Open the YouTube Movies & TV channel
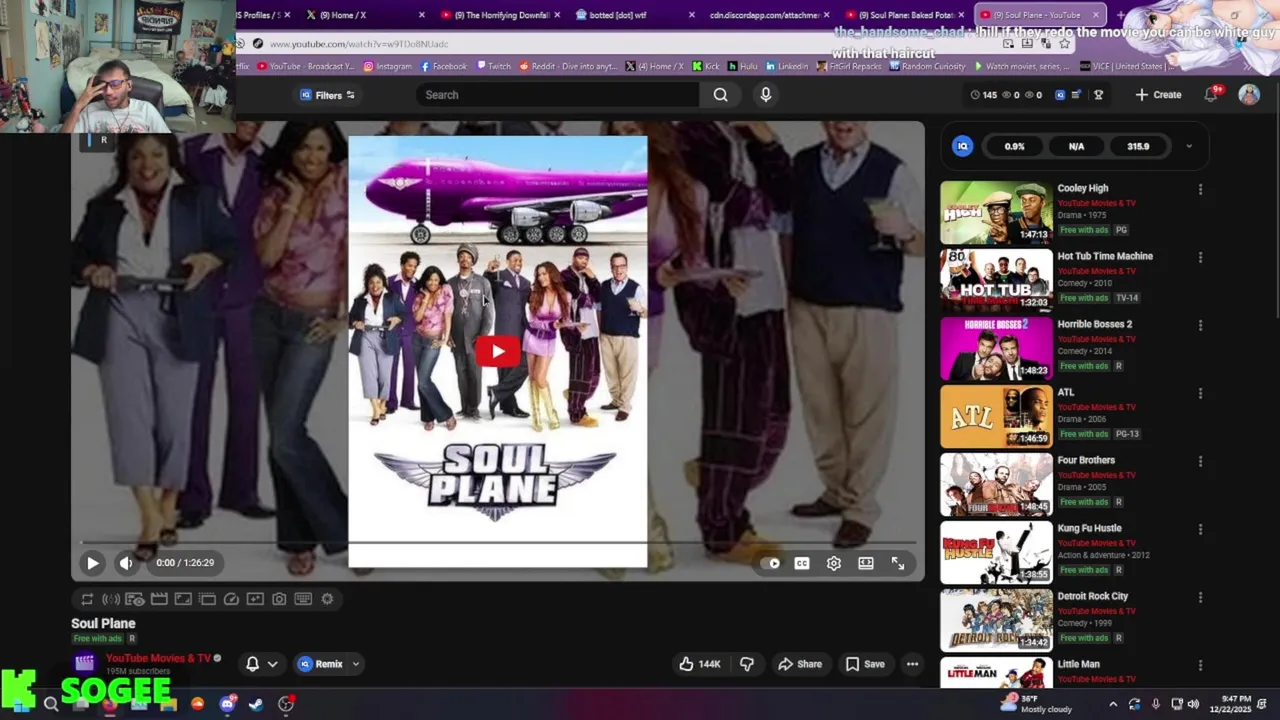1280x720 pixels. [x=158, y=658]
